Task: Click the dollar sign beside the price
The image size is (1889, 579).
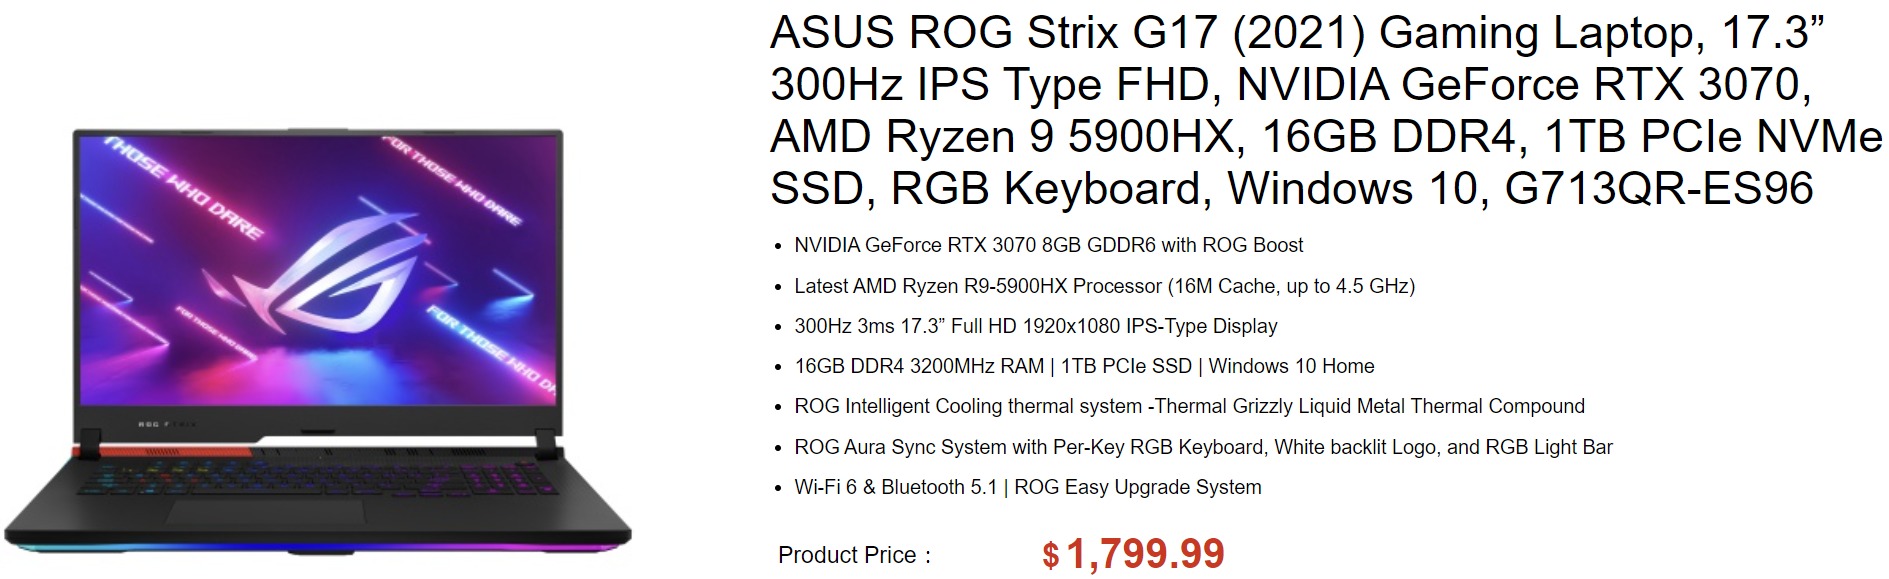Action: (1050, 555)
